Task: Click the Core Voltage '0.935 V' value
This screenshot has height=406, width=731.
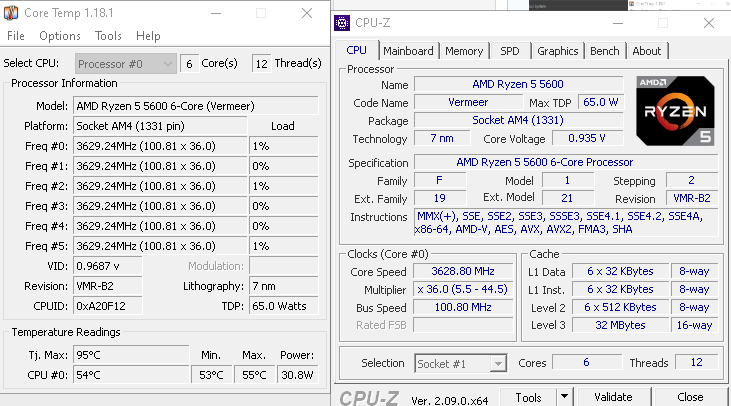Action: point(587,138)
